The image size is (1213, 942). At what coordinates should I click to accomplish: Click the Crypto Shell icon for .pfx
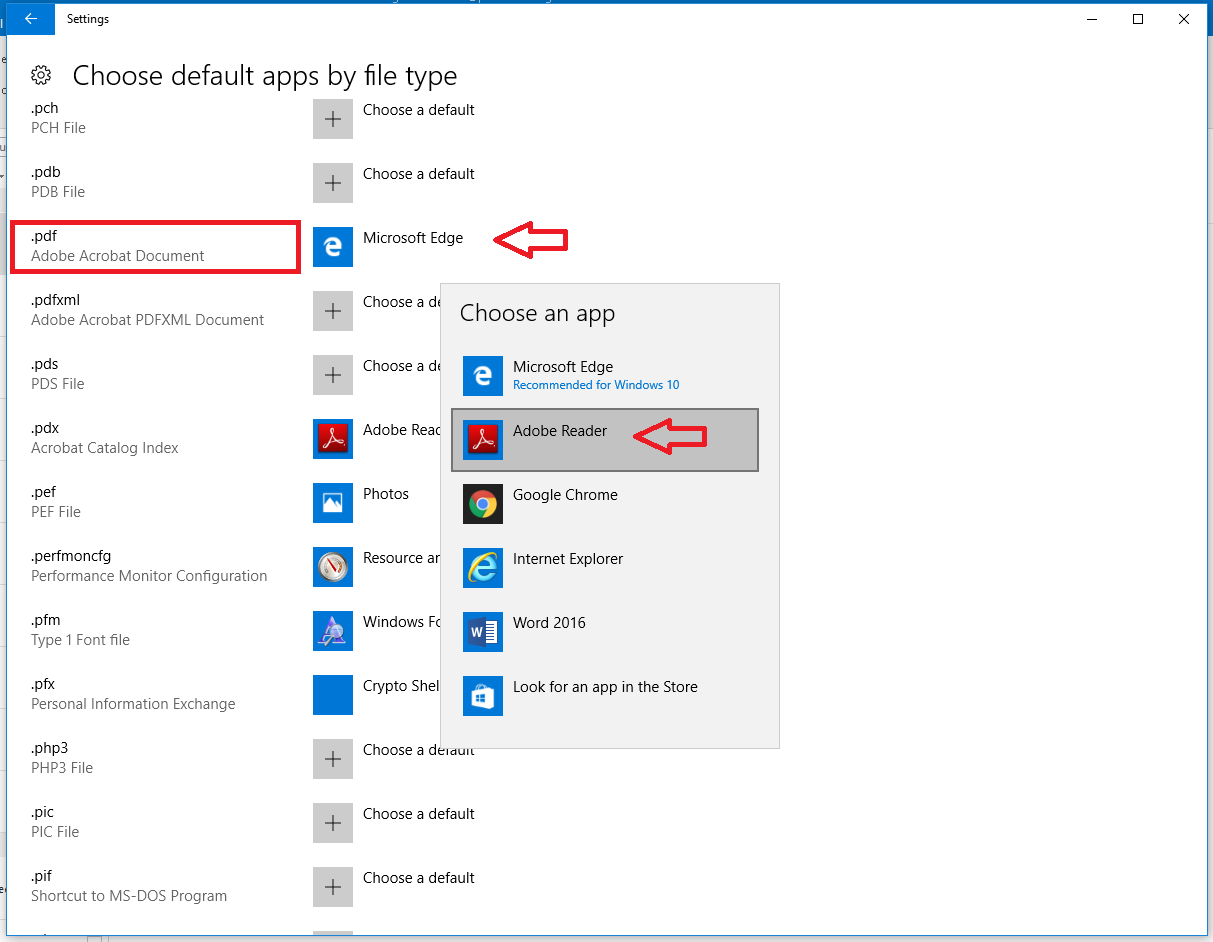pyautogui.click(x=333, y=695)
